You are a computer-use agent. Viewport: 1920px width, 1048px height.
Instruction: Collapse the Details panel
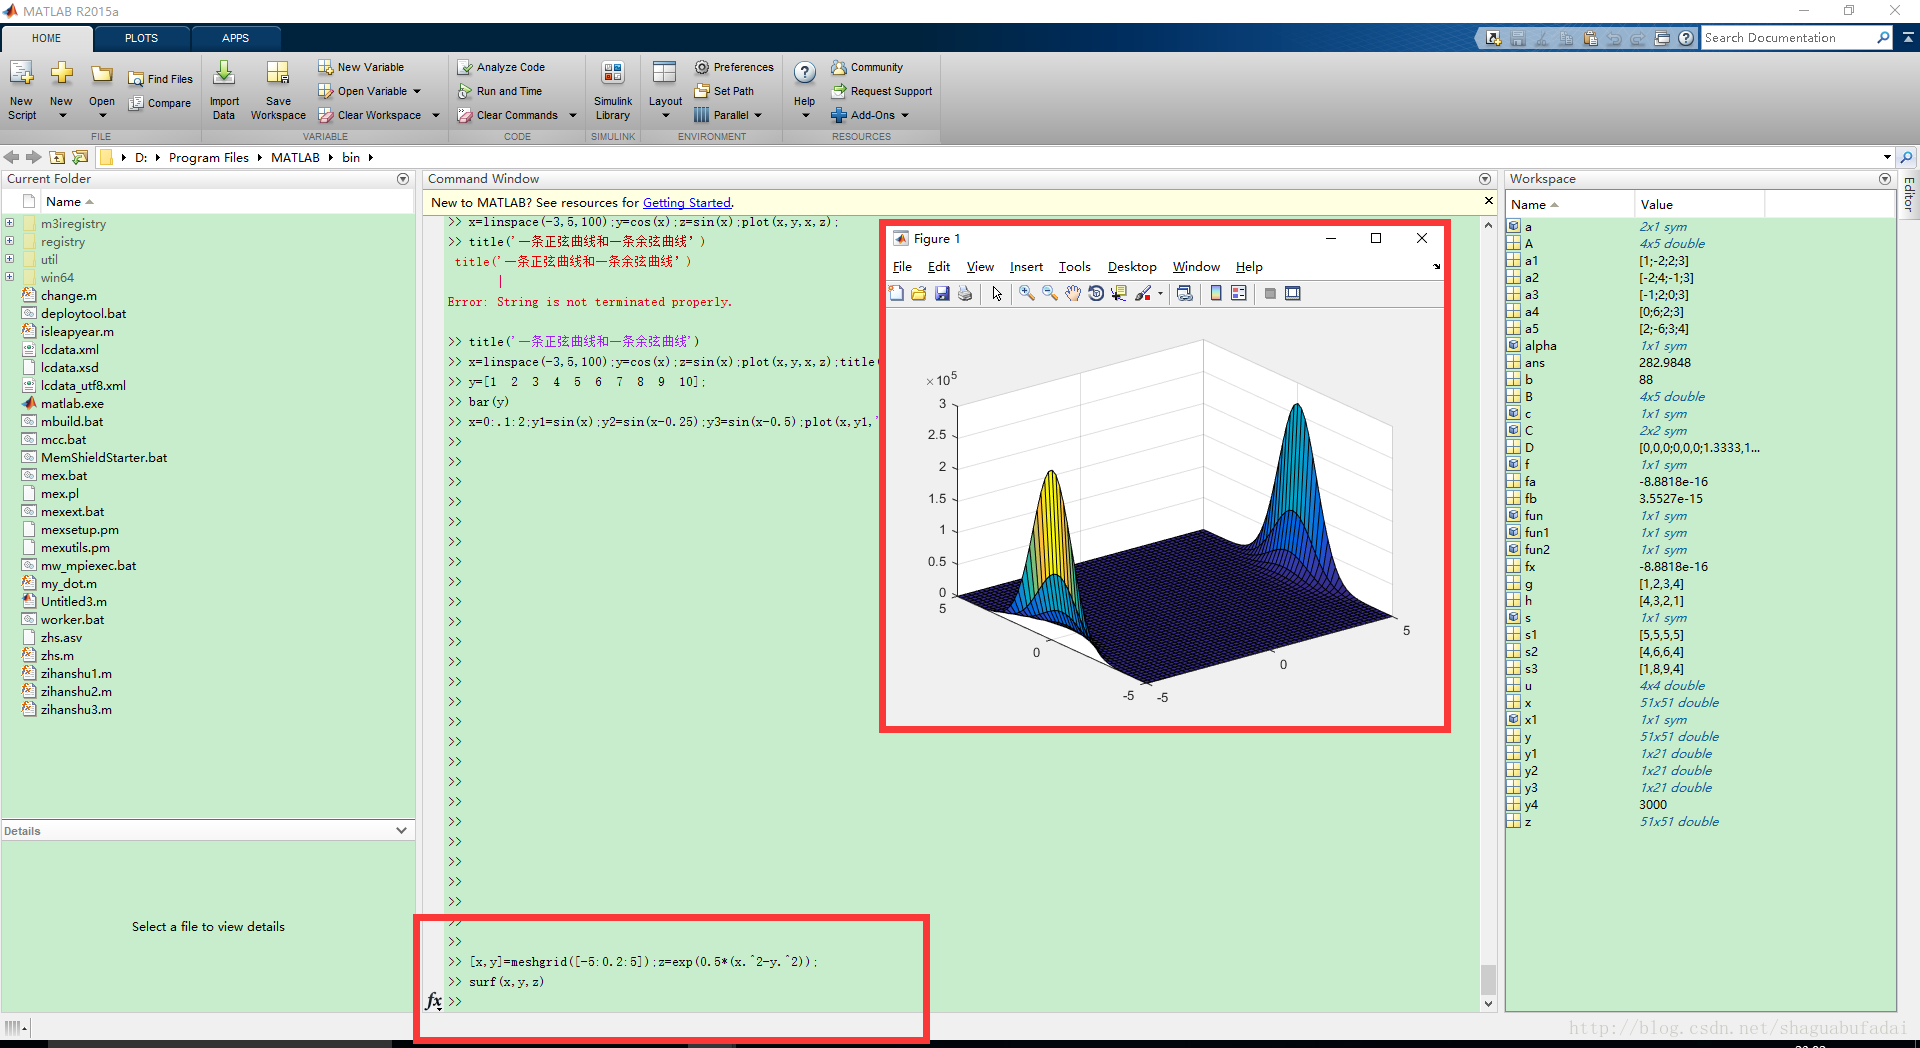coord(401,830)
